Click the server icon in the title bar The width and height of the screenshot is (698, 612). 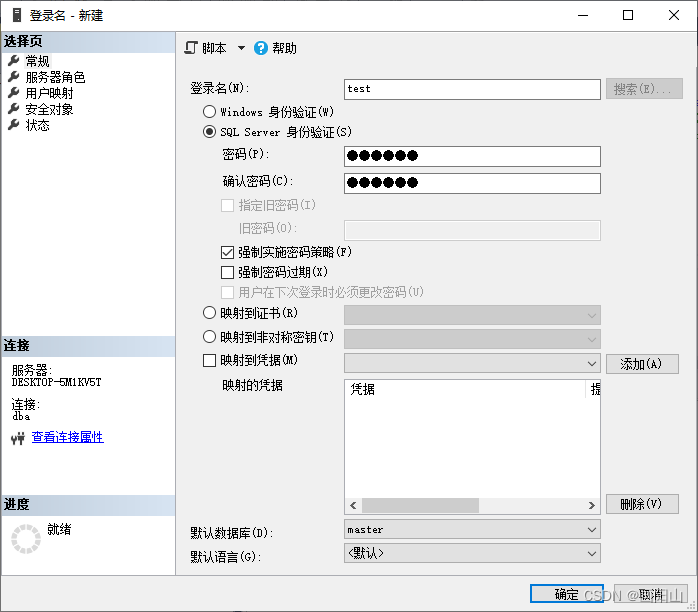[17, 15]
